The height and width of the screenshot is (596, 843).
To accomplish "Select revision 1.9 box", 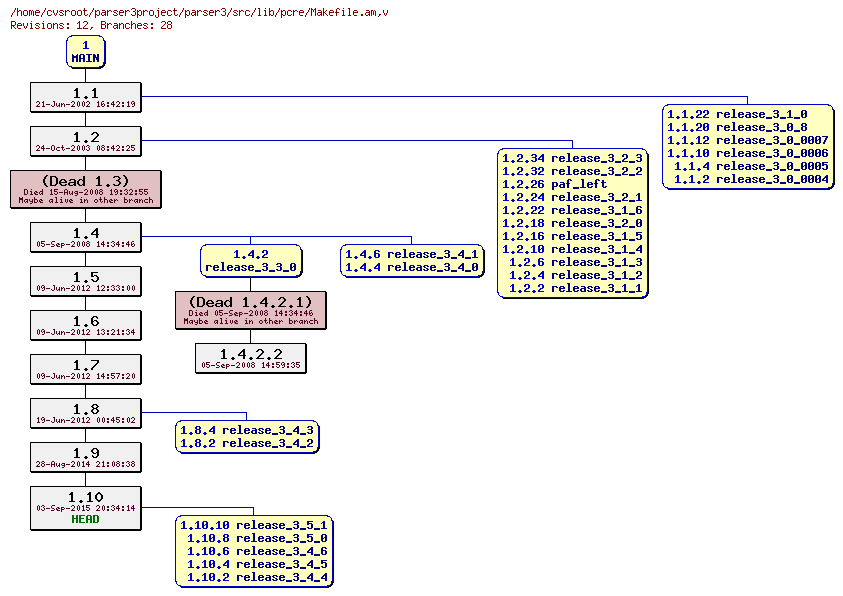I will click(86, 457).
